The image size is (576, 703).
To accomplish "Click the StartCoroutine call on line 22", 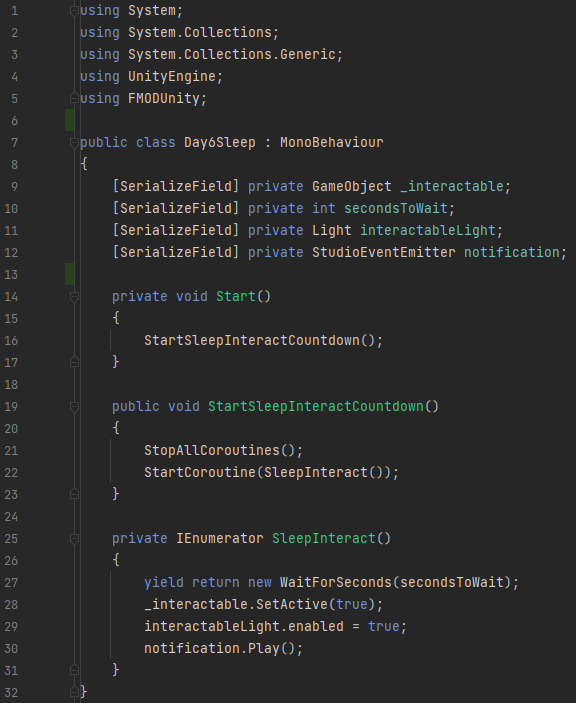I will (x=200, y=472).
